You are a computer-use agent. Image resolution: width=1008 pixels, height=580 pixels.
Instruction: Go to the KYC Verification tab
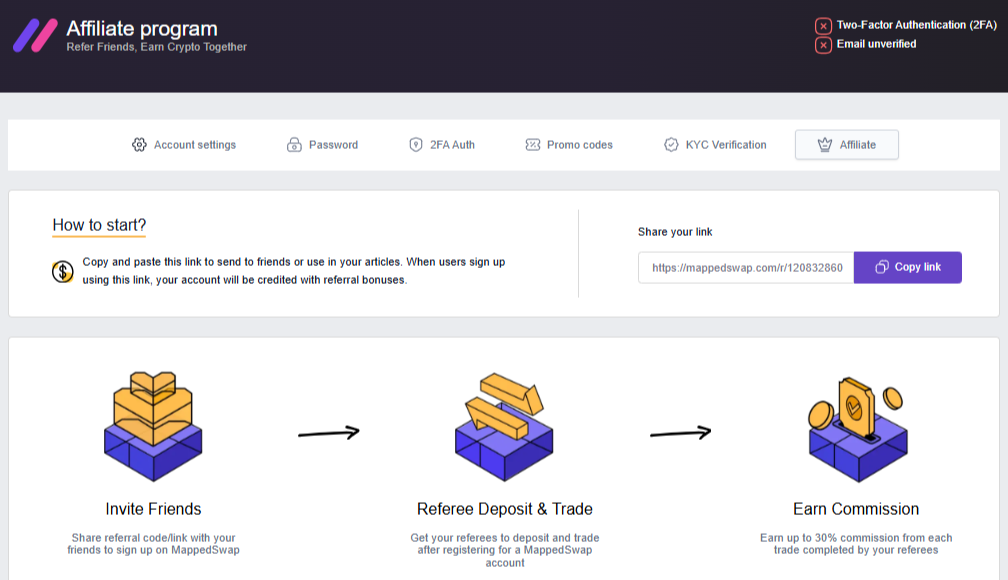(x=725, y=145)
